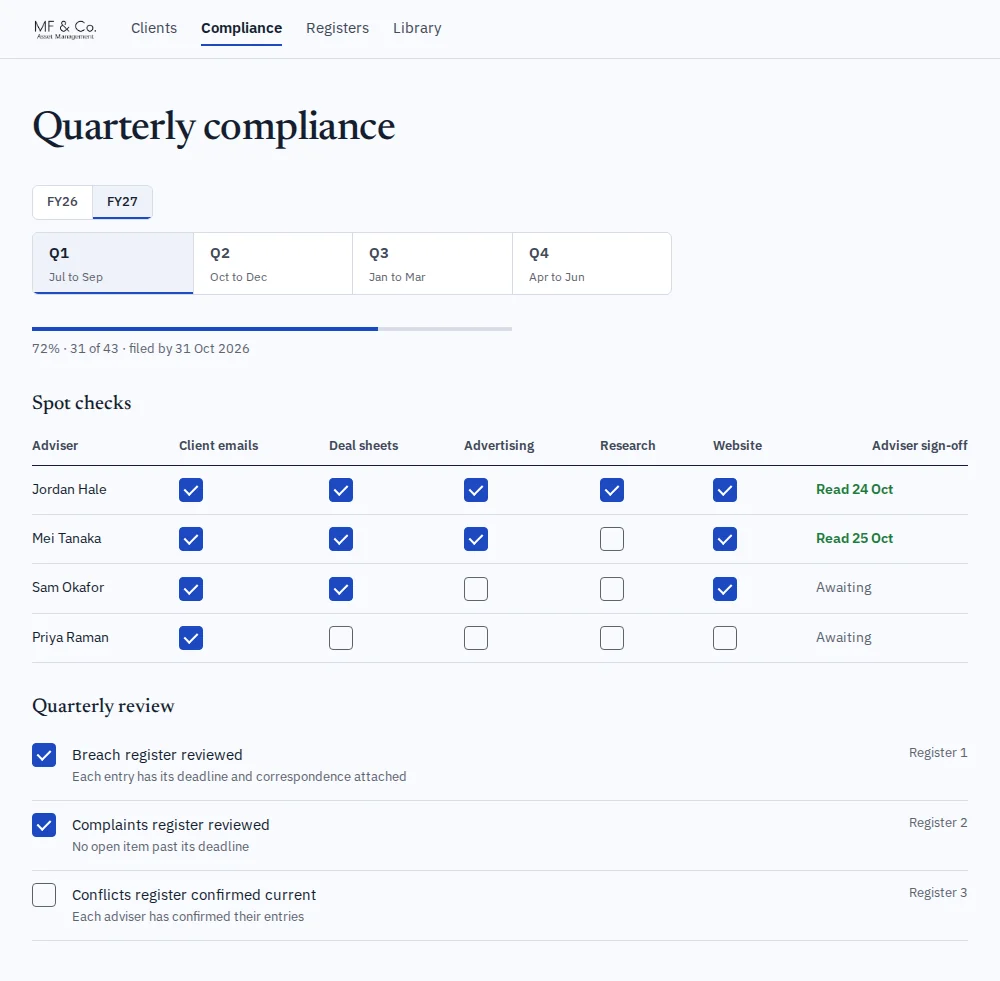Open the Register 1 link

point(938,753)
